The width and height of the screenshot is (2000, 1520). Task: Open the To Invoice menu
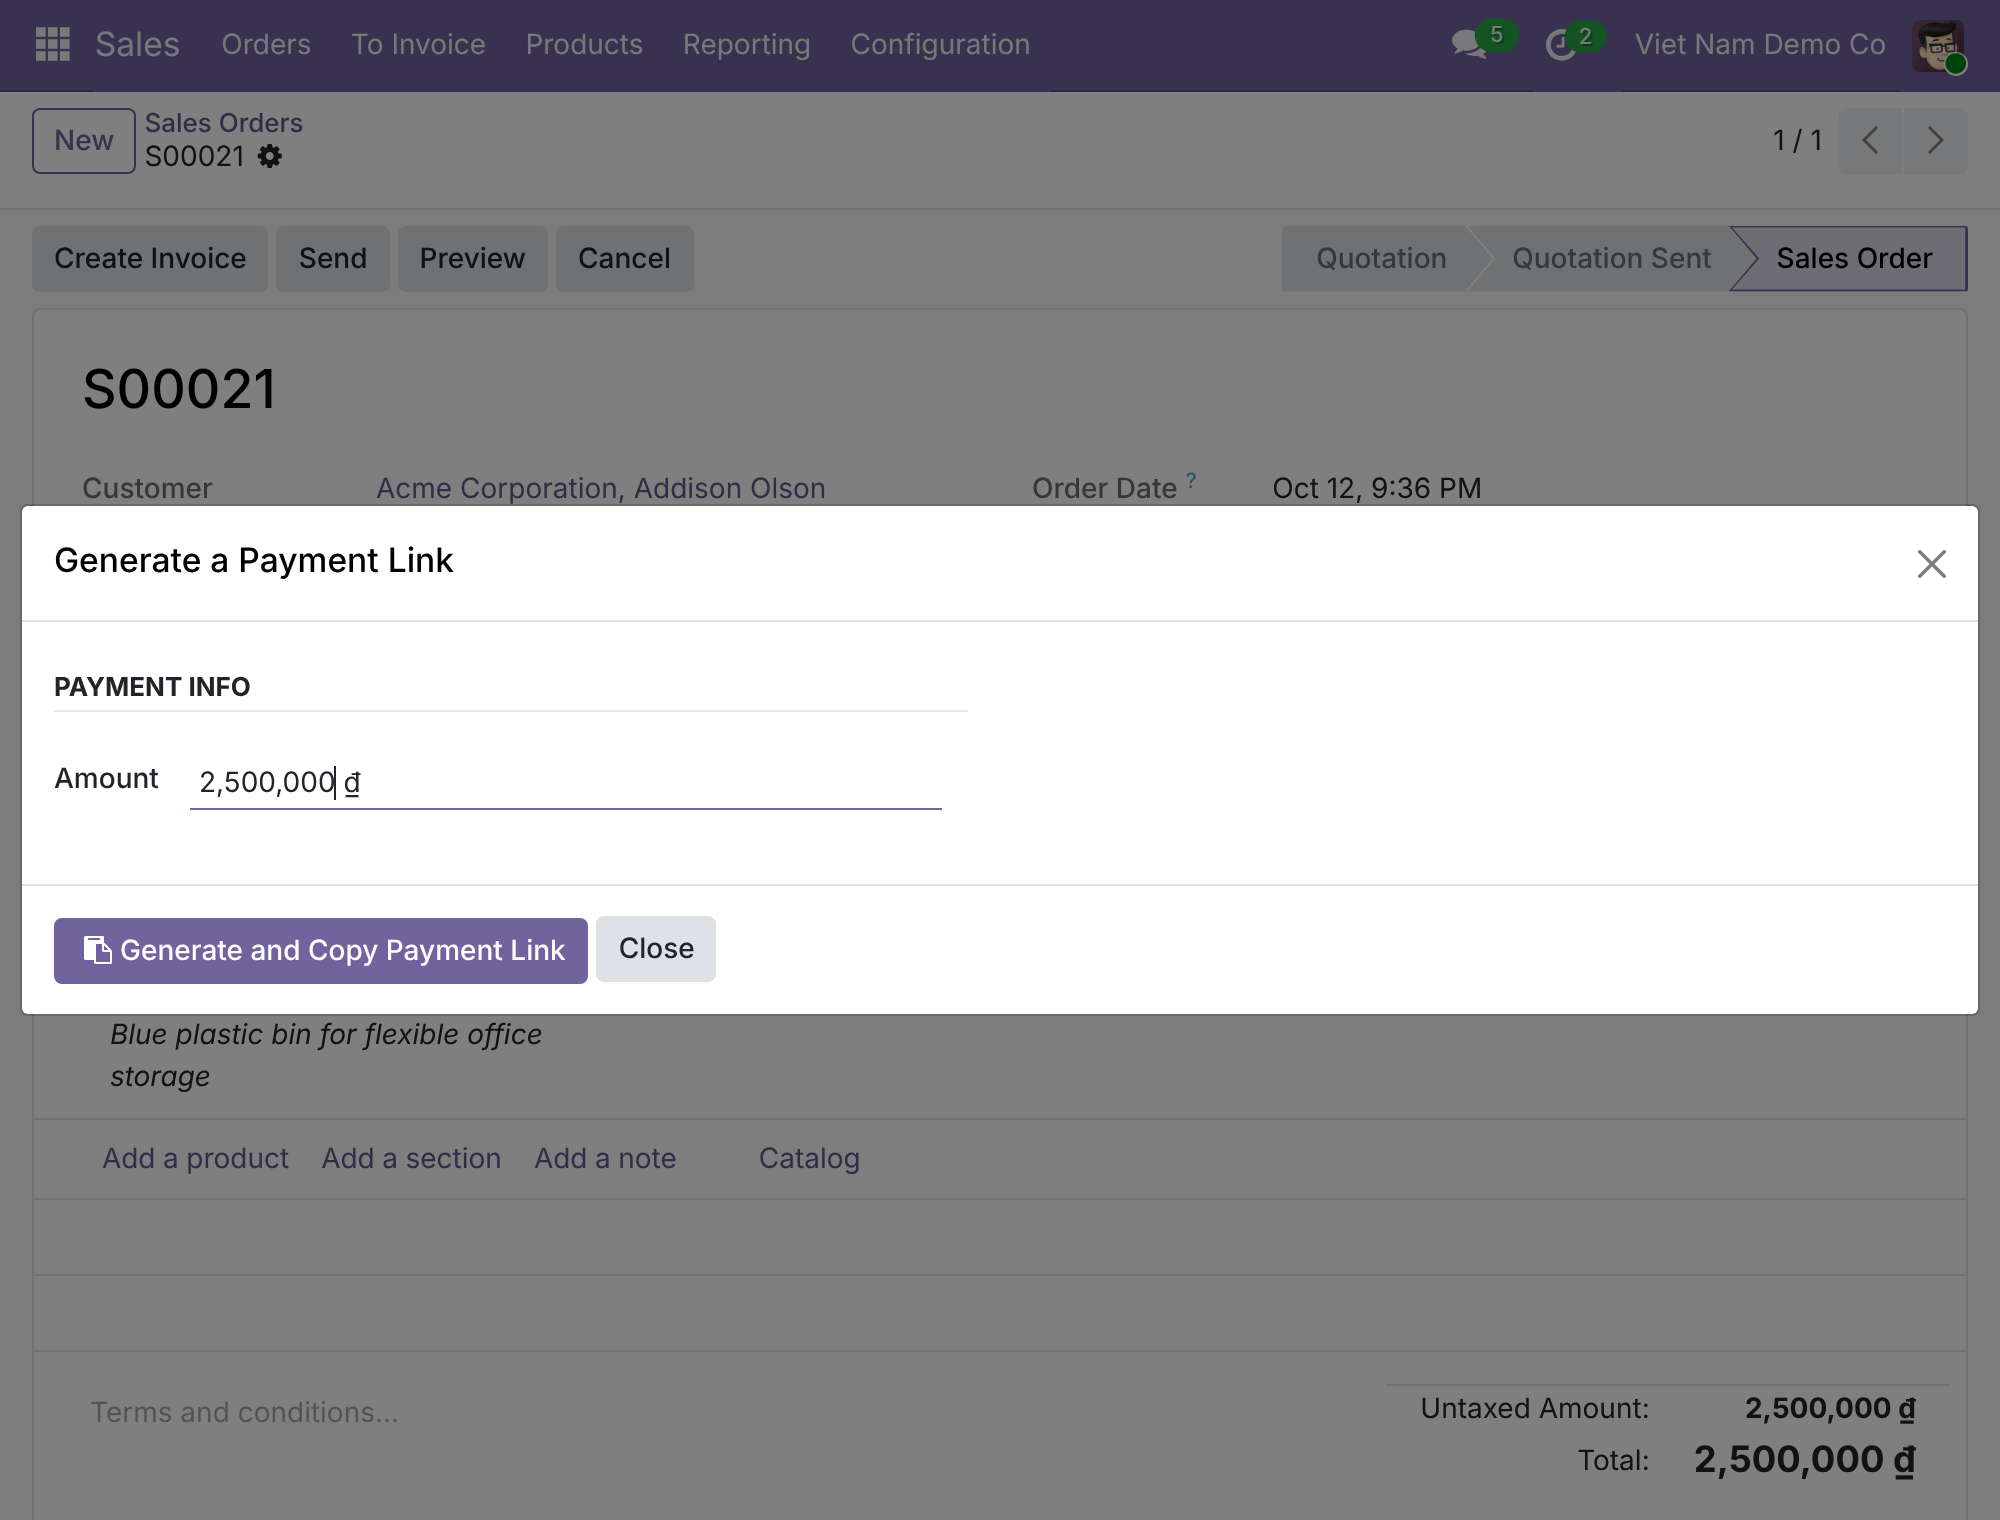click(418, 44)
